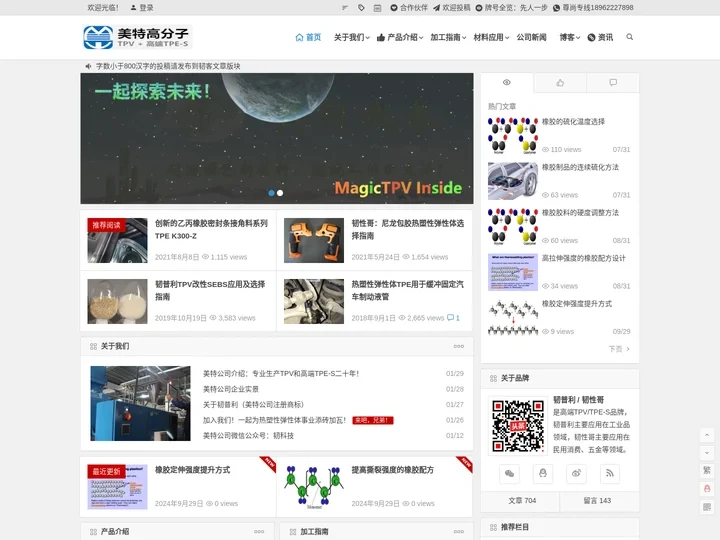Image resolution: width=720 pixels, height=540 pixels.
Task: Click the WeChat icon under brand info
Action: (x=509, y=473)
